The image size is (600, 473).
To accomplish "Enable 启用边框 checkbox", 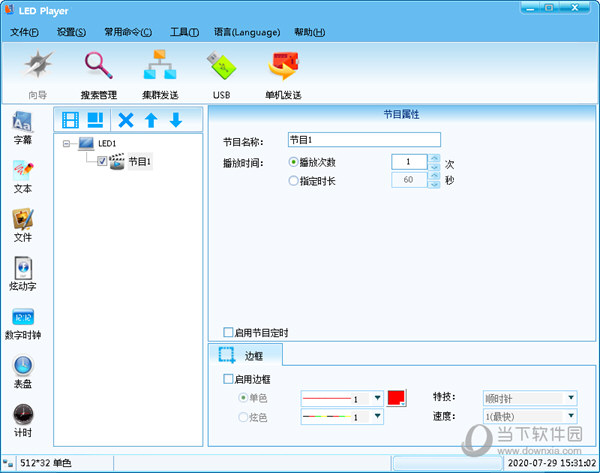I will coord(228,379).
